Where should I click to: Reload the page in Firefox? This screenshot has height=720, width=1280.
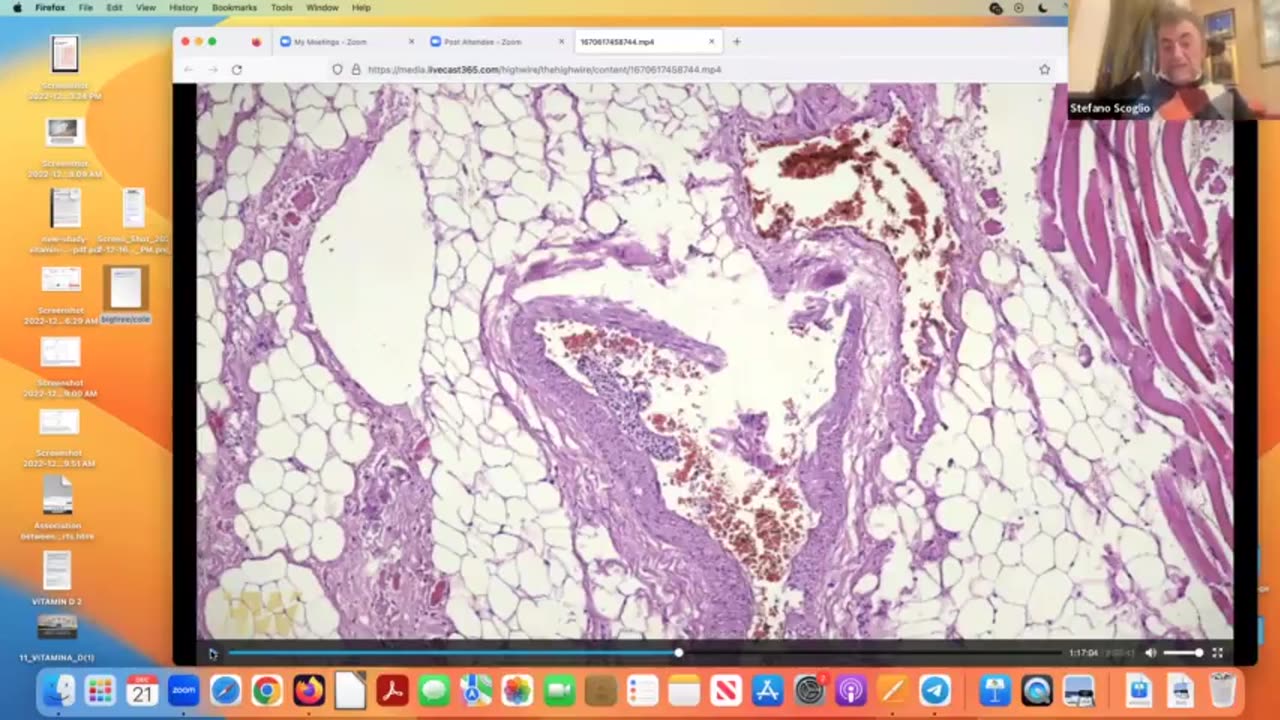[x=237, y=70]
